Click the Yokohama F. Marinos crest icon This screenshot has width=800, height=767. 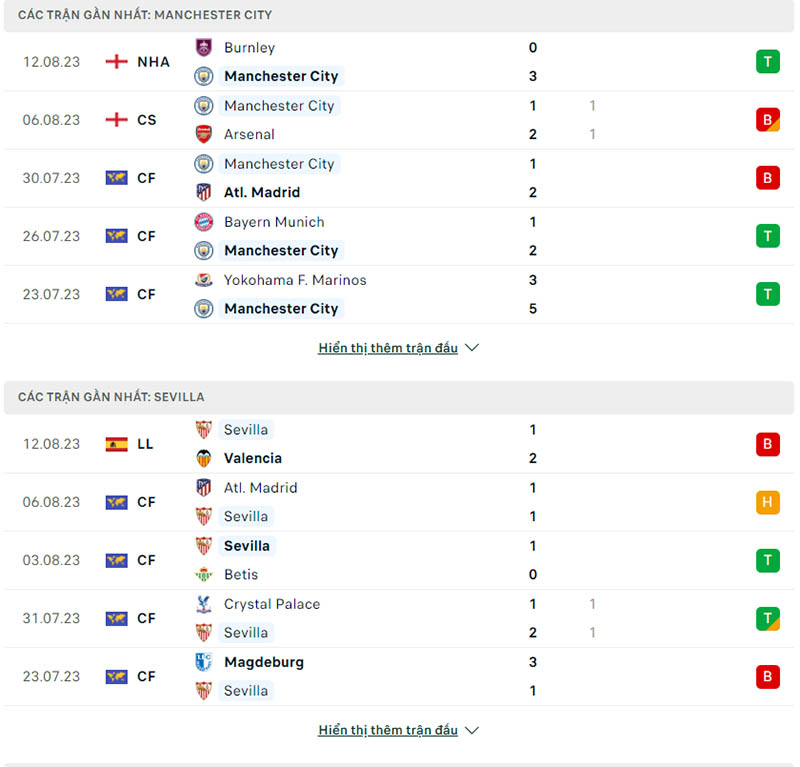click(x=204, y=280)
